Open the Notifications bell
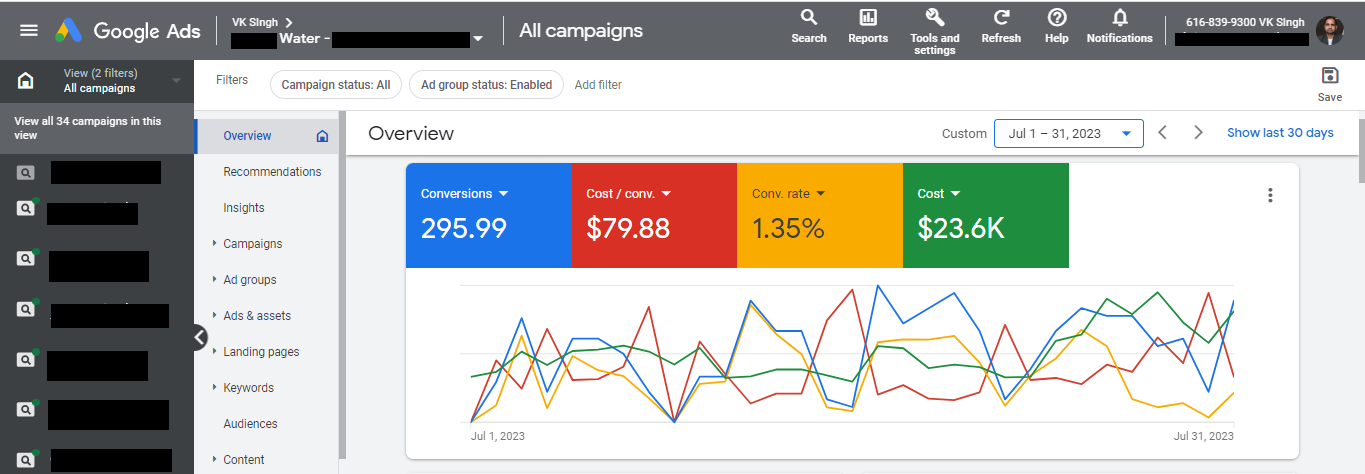 tap(1119, 18)
